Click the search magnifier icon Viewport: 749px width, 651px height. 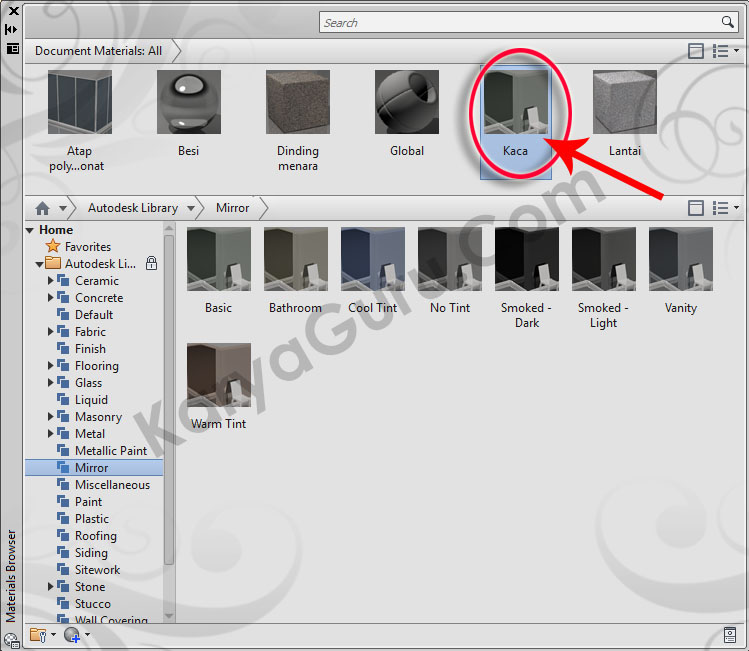(727, 22)
